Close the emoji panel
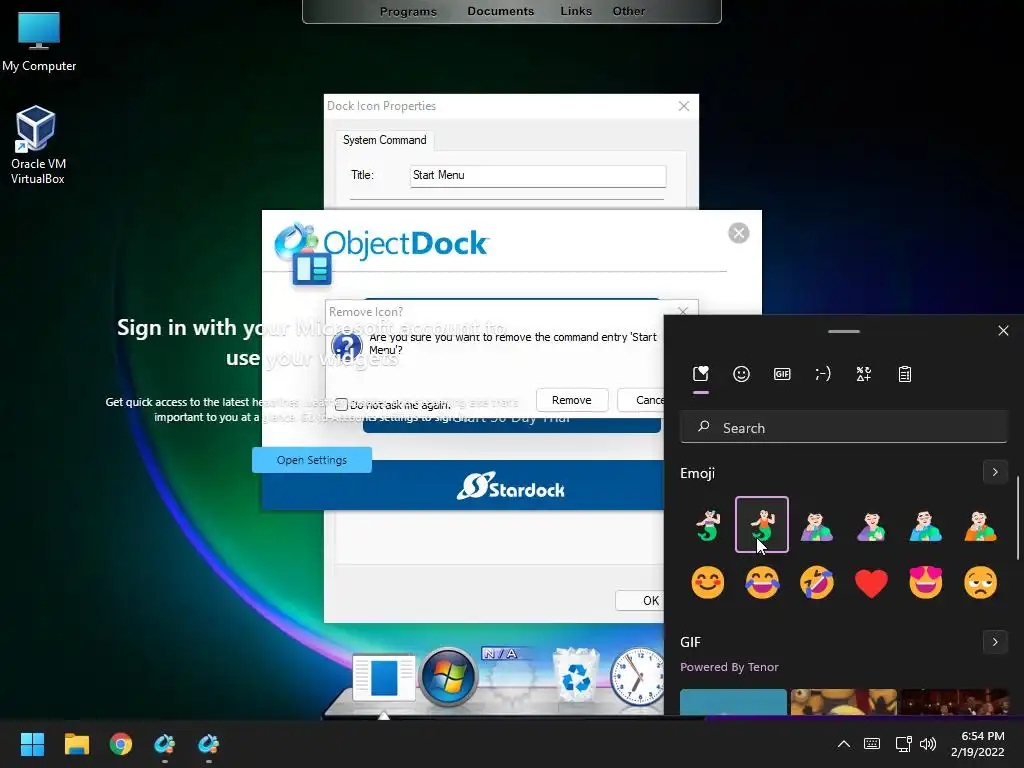Viewport: 1024px width, 768px height. pos(1004,330)
